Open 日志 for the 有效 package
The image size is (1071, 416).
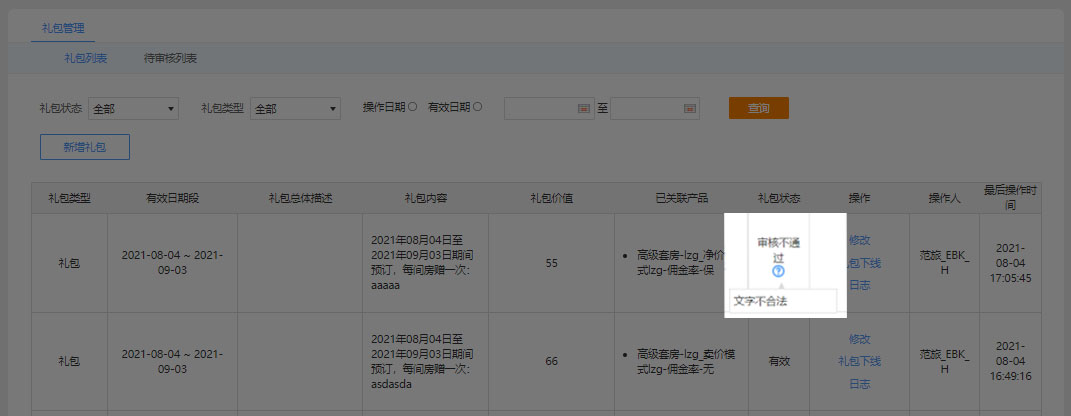859,384
